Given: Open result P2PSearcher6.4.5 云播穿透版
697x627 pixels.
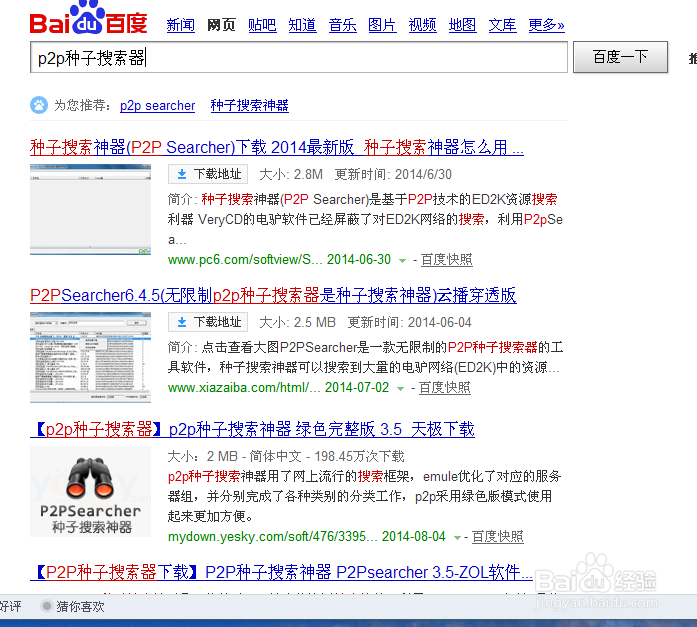Looking at the screenshot, I should (273, 295).
